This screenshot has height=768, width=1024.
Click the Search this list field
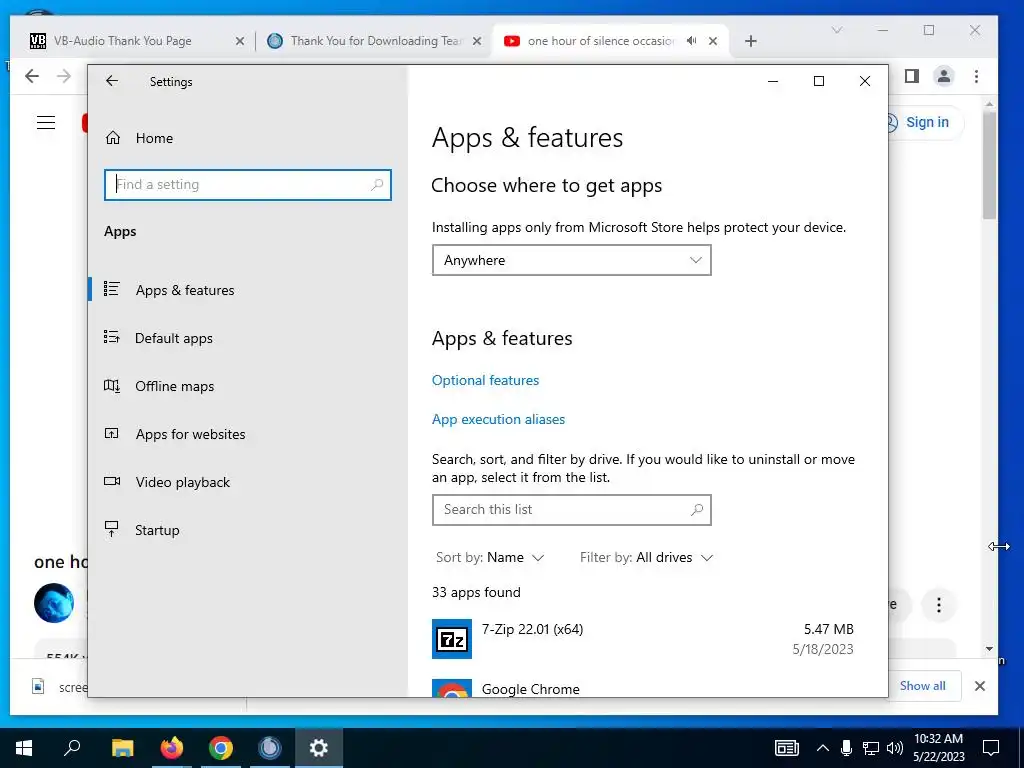click(x=571, y=510)
